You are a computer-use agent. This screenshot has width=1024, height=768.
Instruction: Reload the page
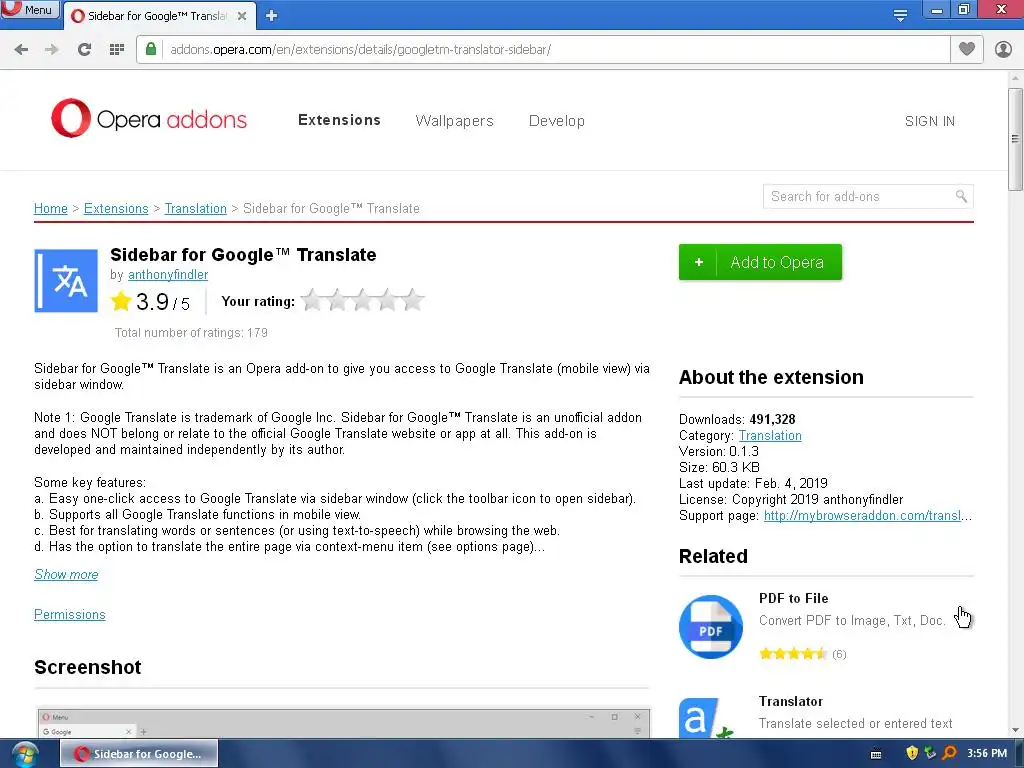[84, 50]
